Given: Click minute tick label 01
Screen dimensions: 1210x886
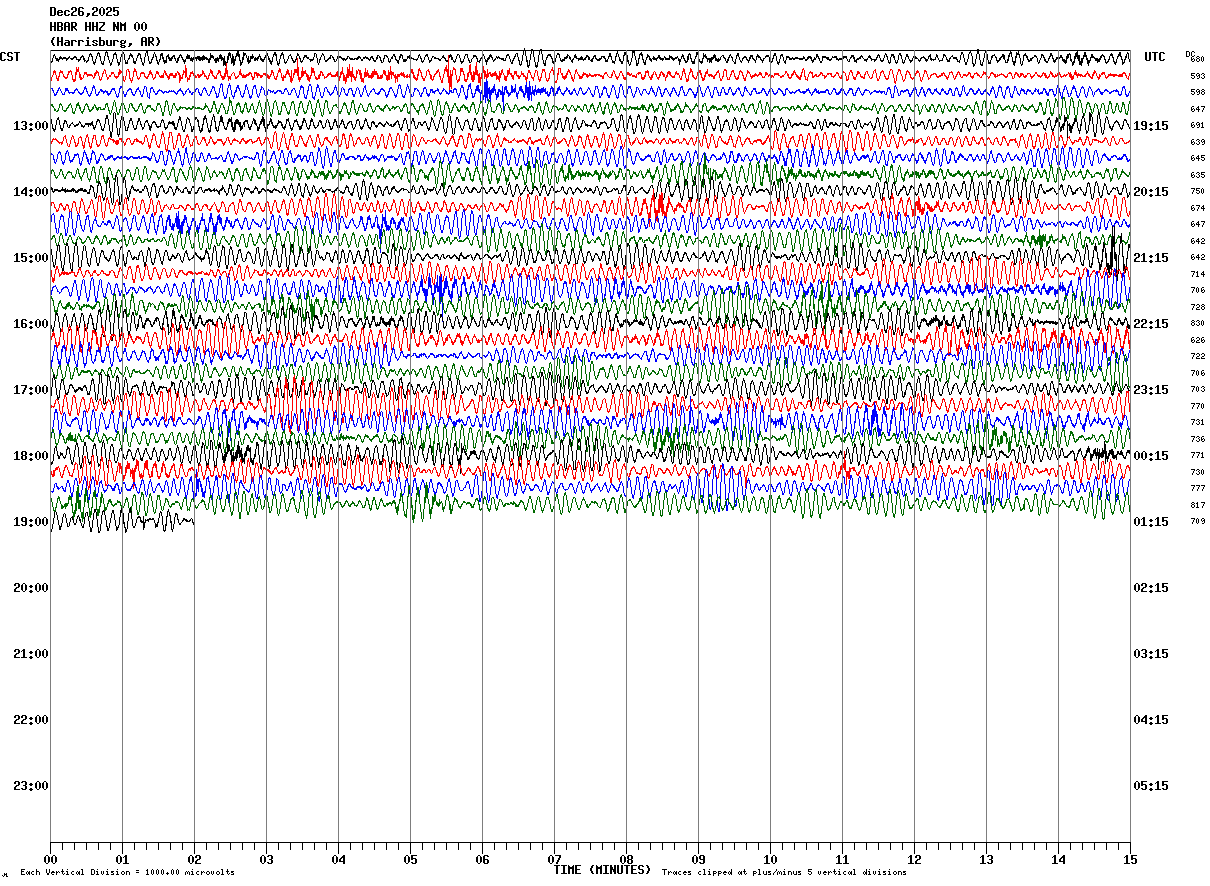Looking at the screenshot, I should 122,859.
